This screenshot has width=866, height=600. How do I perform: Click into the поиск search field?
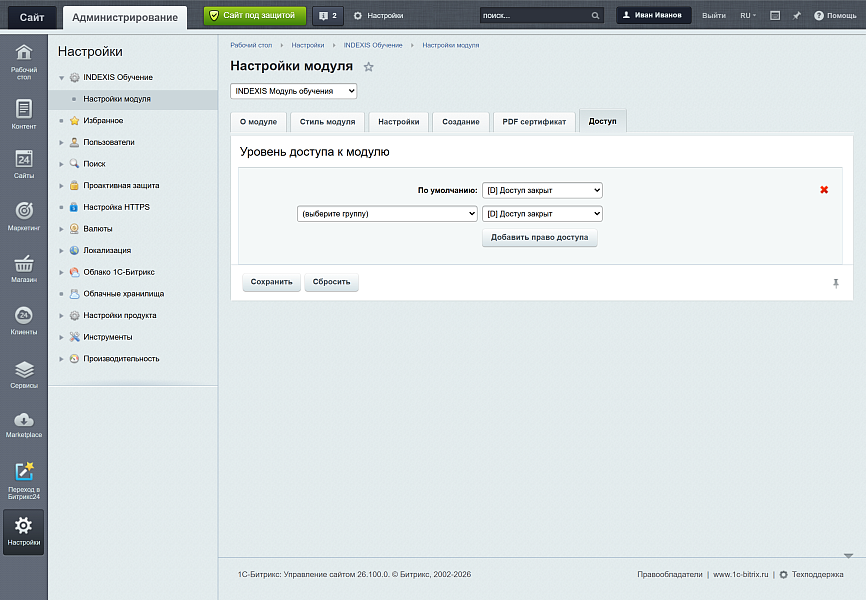535,15
